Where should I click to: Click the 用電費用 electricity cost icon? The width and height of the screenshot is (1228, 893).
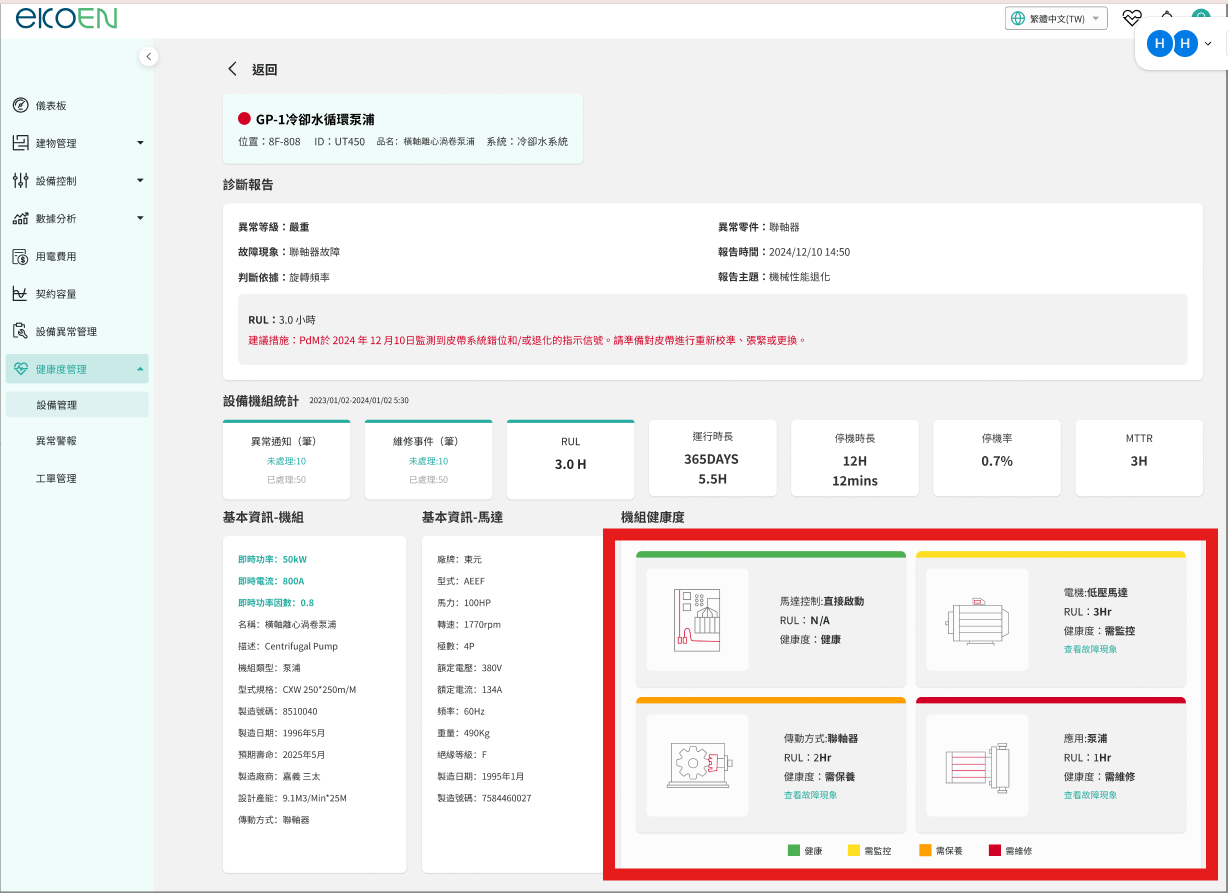pyautogui.click(x=20, y=257)
